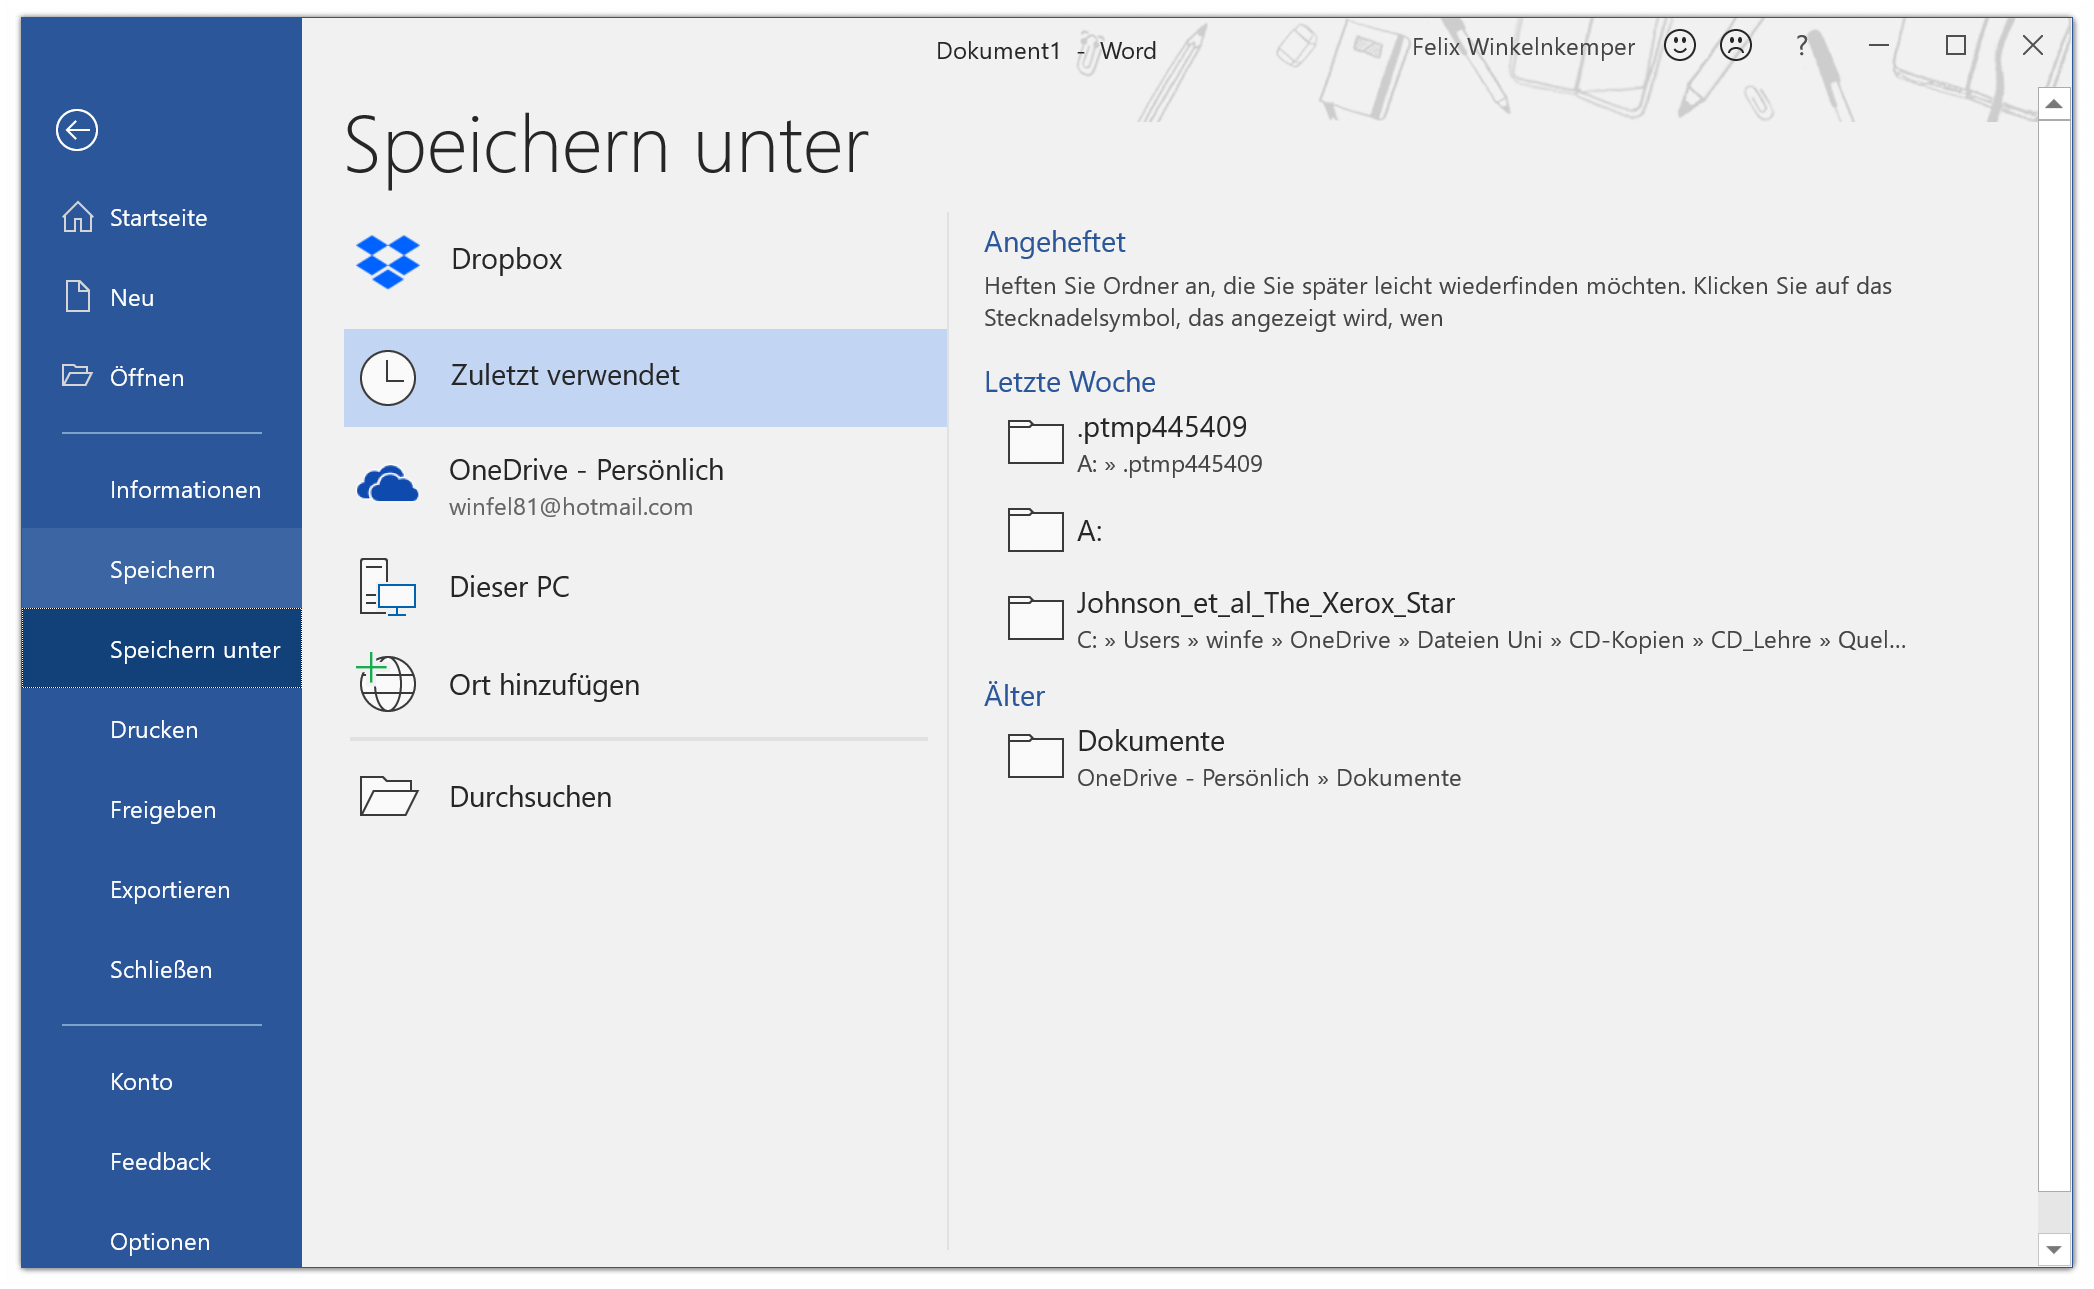Switch to the Drucken section
Image resolution: width=2094 pixels, height=1289 pixels.
152,729
